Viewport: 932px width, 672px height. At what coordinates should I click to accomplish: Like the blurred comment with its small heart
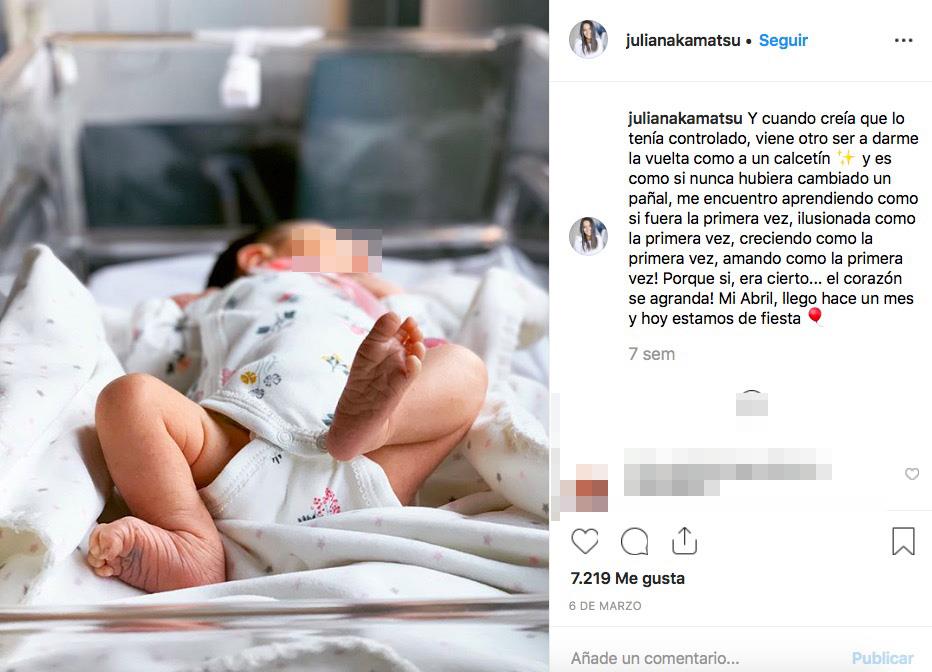pos(912,474)
